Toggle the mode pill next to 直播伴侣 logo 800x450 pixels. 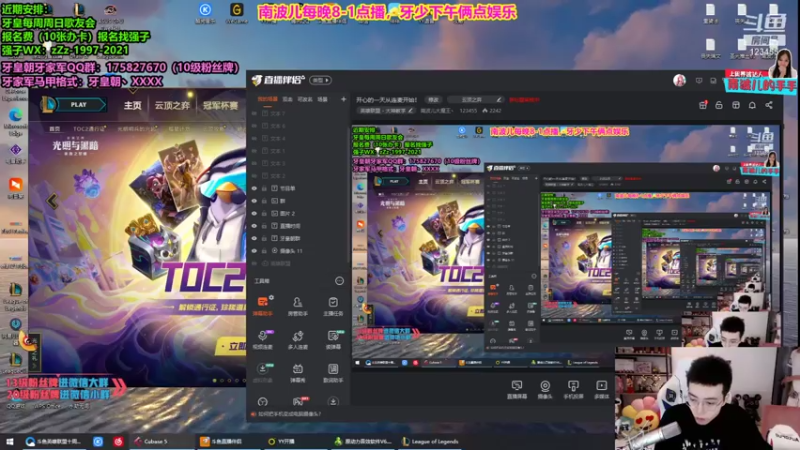pyautogui.click(x=321, y=80)
